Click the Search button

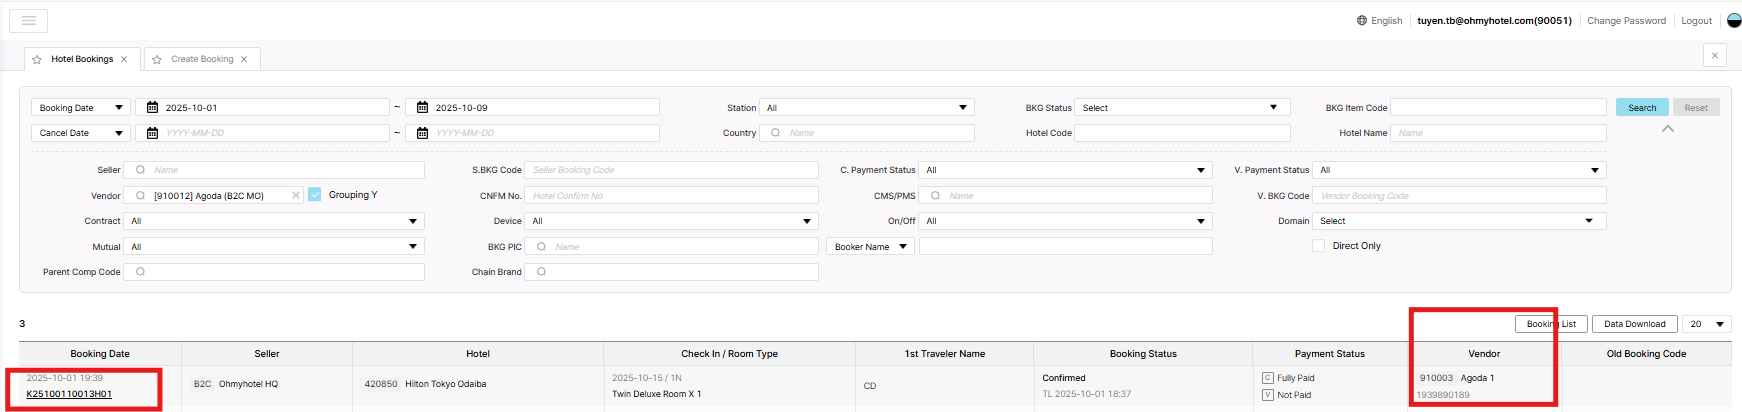click(x=1641, y=108)
